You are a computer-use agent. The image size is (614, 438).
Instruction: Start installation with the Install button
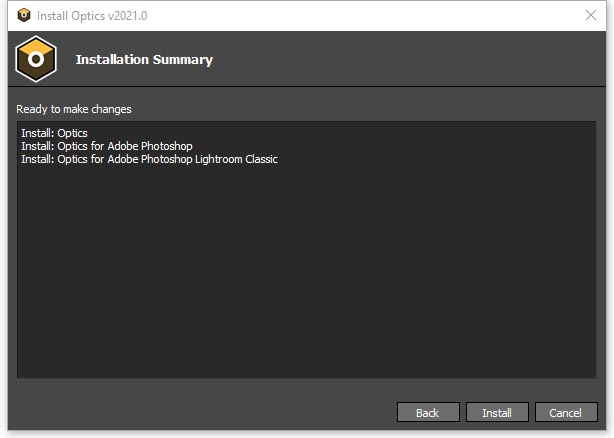click(x=497, y=412)
